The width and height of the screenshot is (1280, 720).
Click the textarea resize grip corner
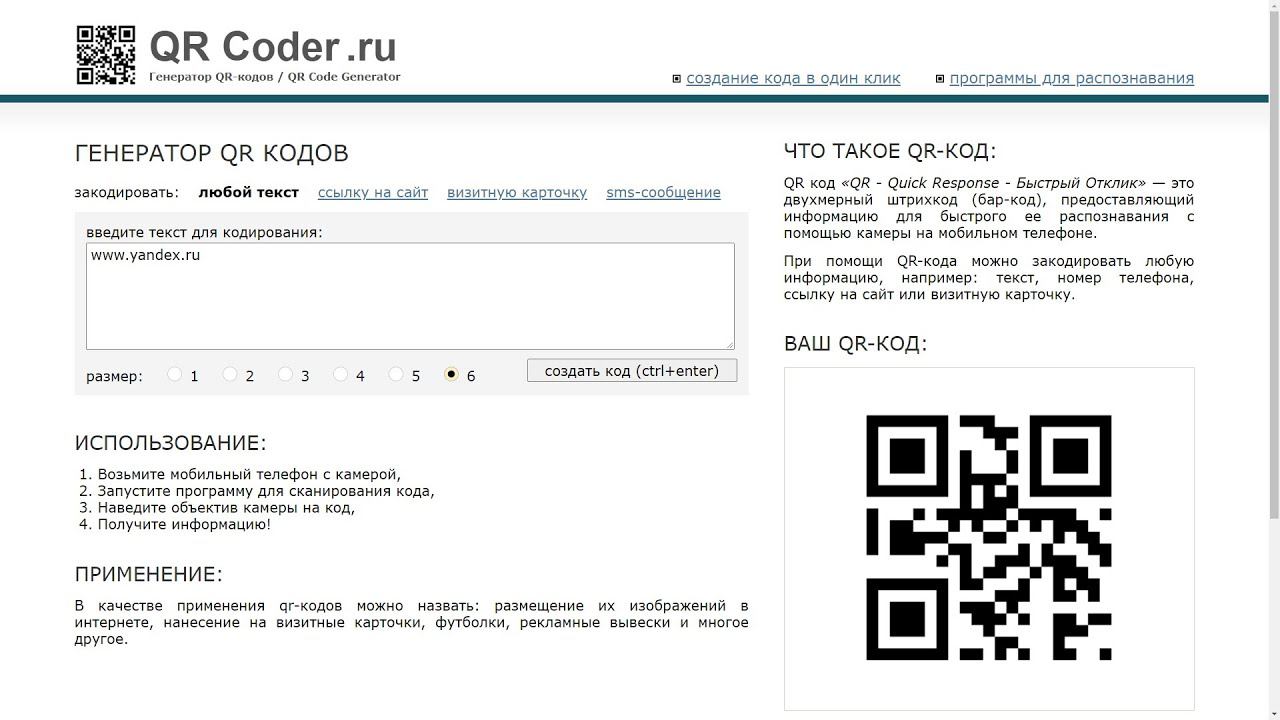click(x=729, y=344)
